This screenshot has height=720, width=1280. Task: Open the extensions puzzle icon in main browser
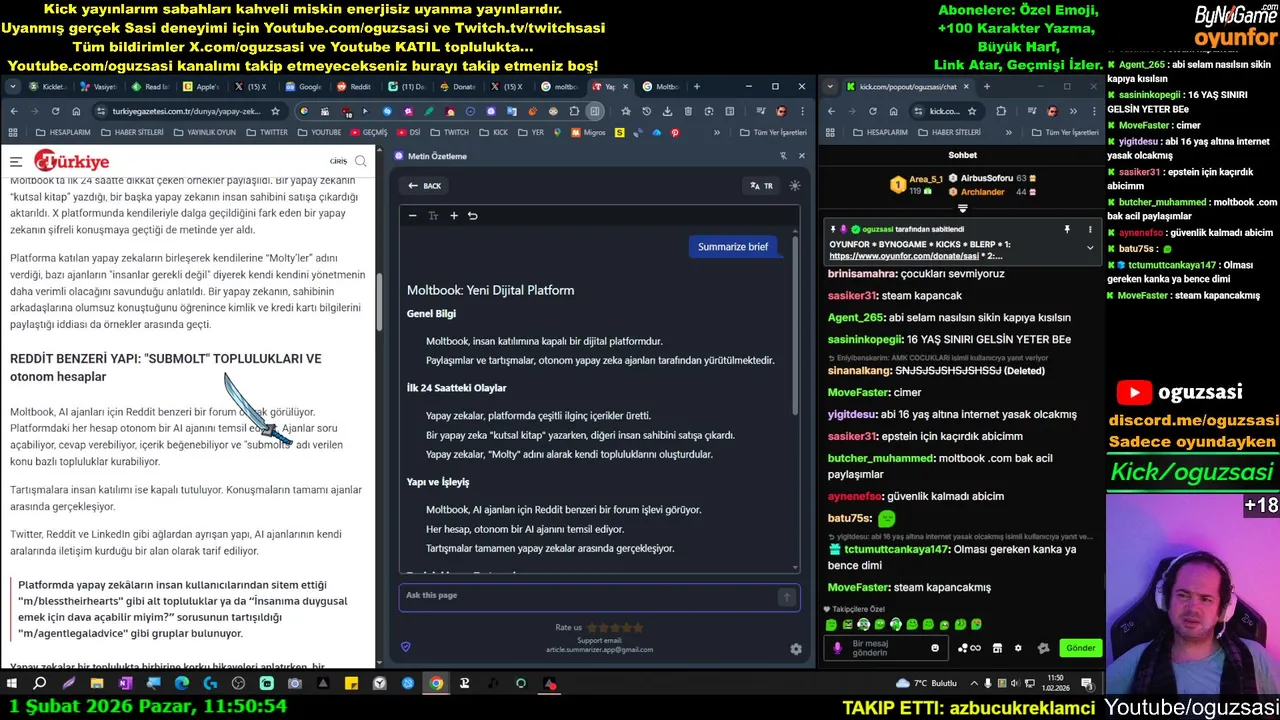point(574,111)
